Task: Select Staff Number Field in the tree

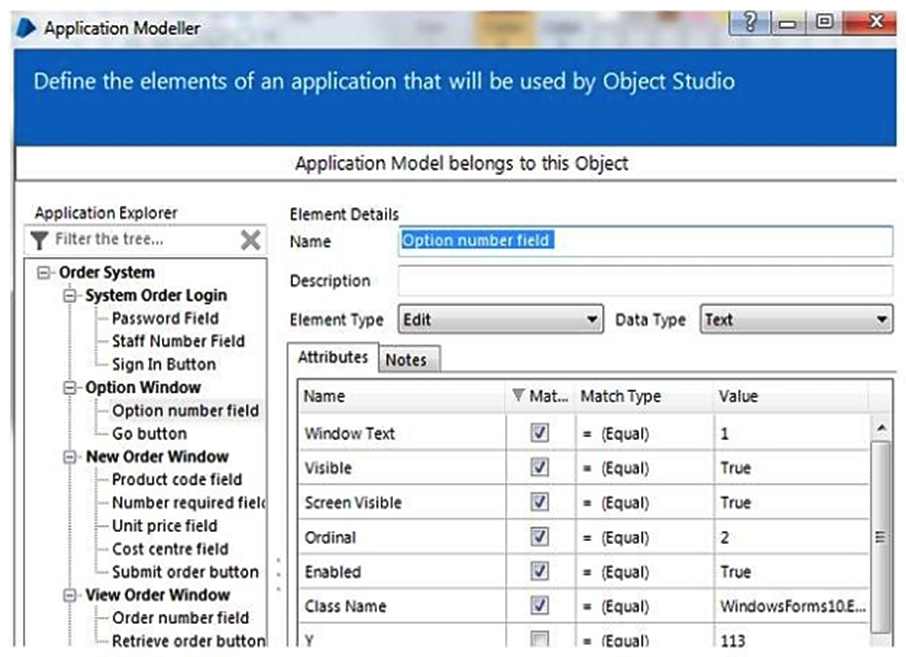Action: pos(178,341)
